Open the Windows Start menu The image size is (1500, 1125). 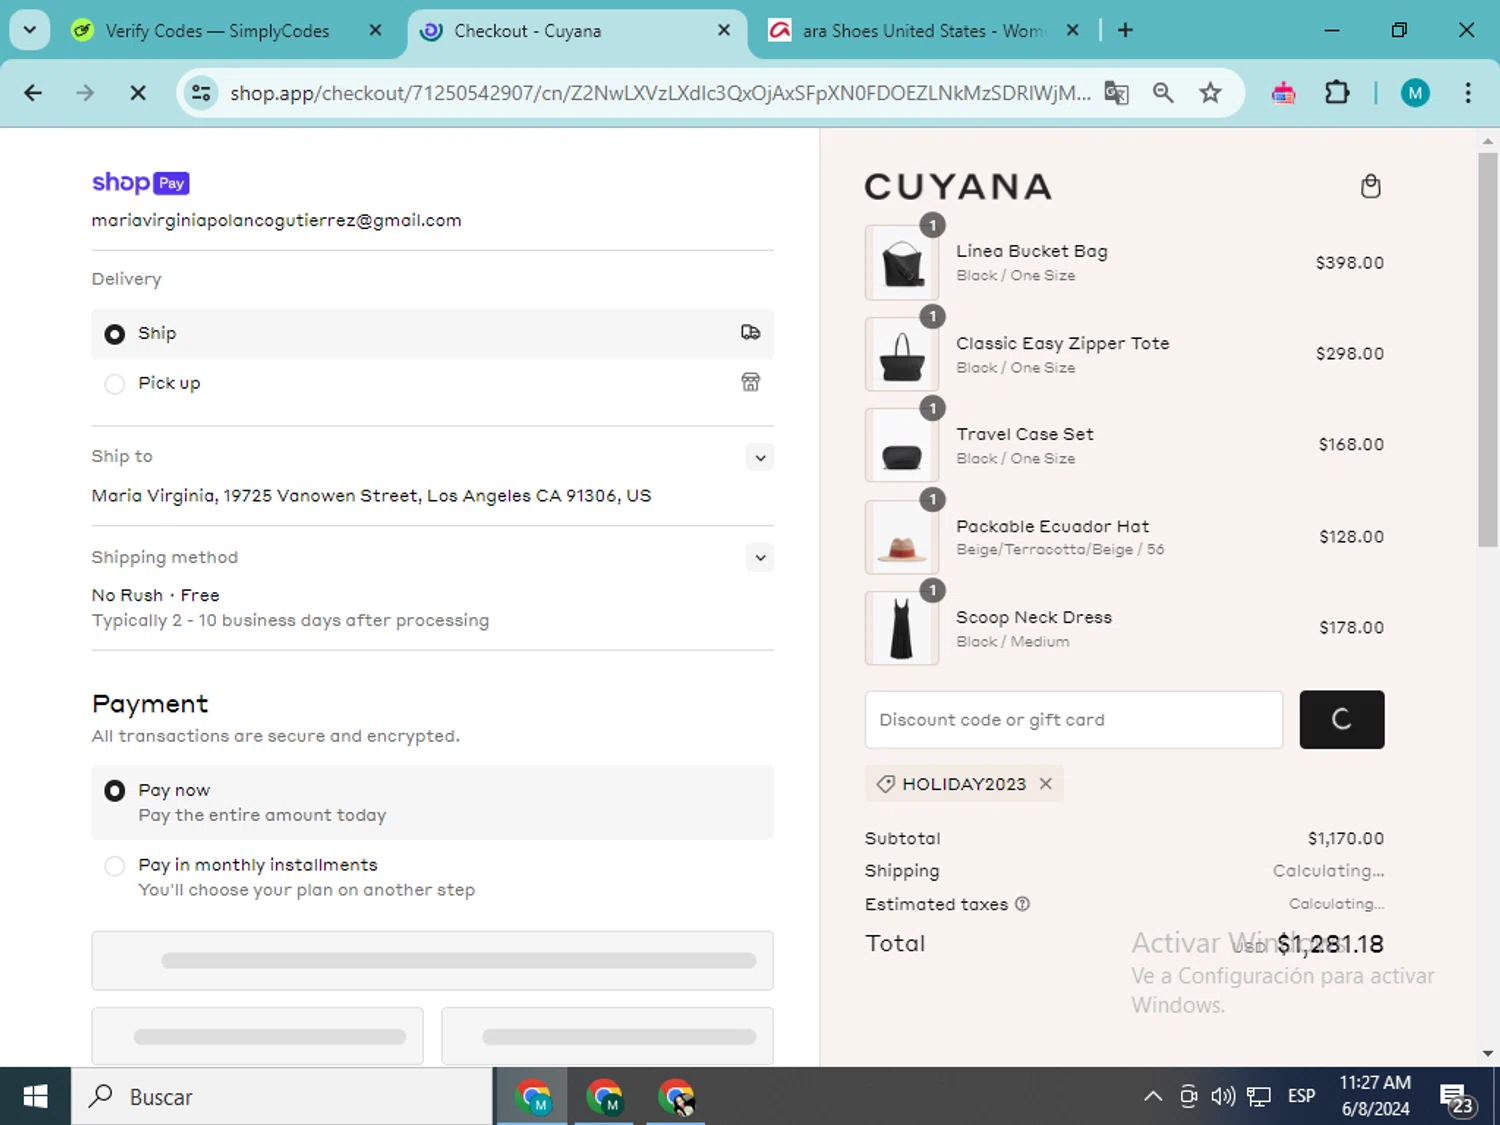pos(35,1097)
